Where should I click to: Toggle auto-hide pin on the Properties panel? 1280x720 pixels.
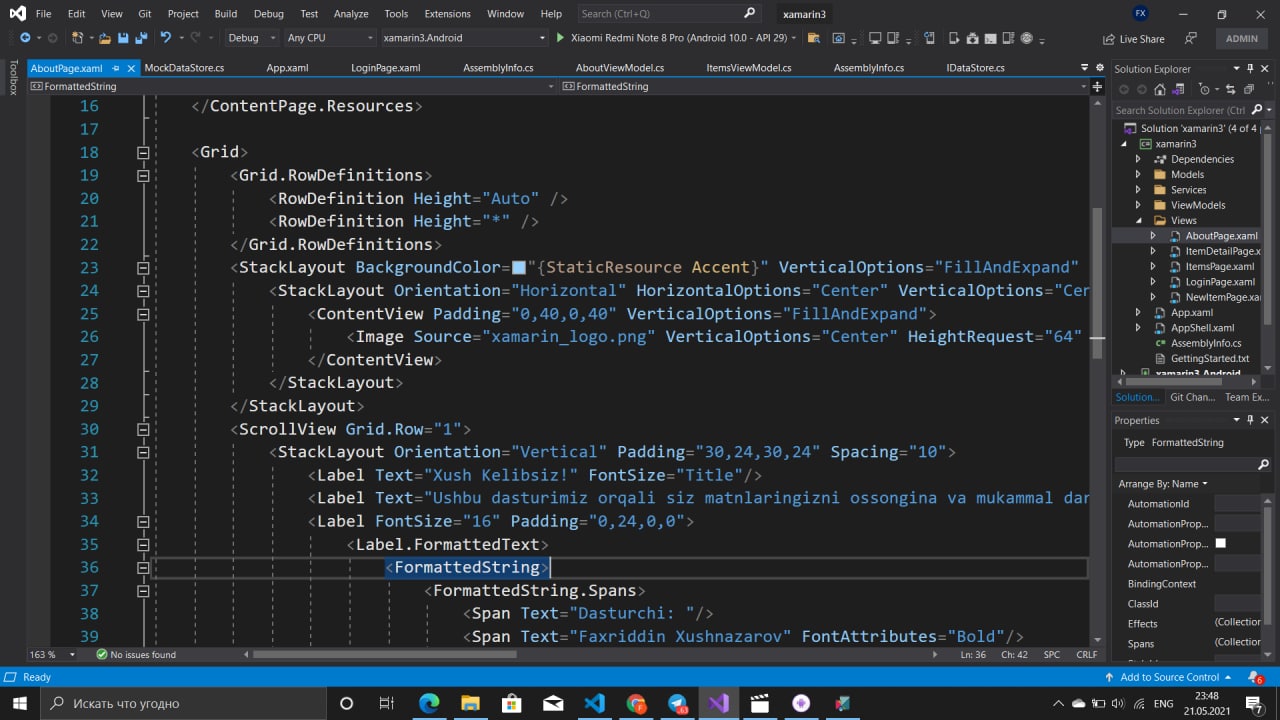(1249, 420)
